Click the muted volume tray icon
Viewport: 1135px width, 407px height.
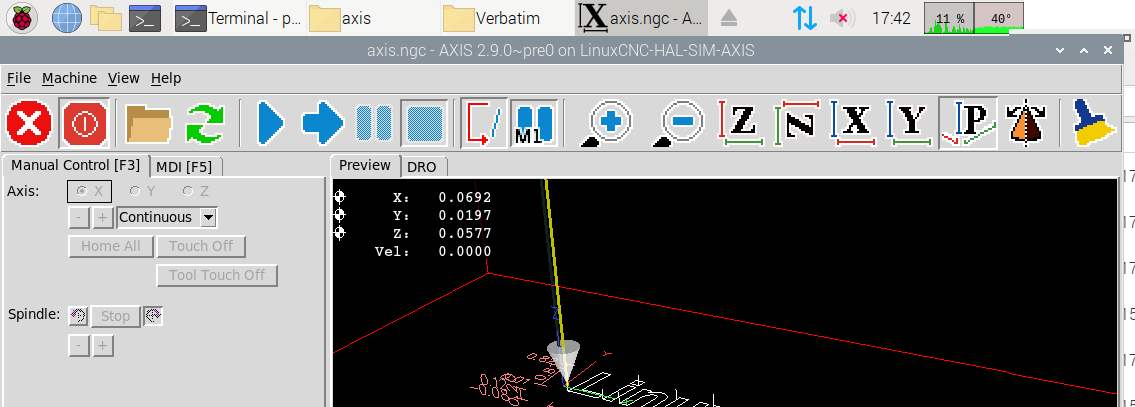pos(841,18)
